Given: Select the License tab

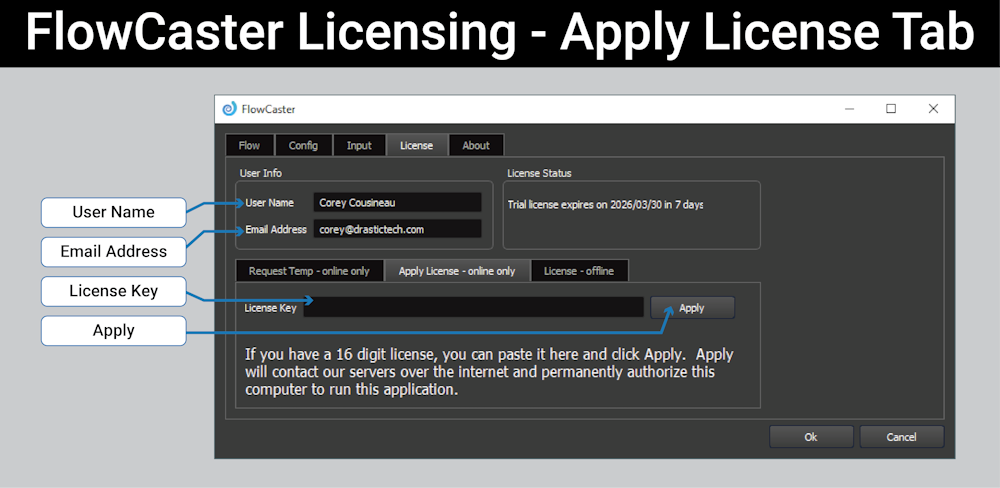Looking at the screenshot, I should 416,145.
